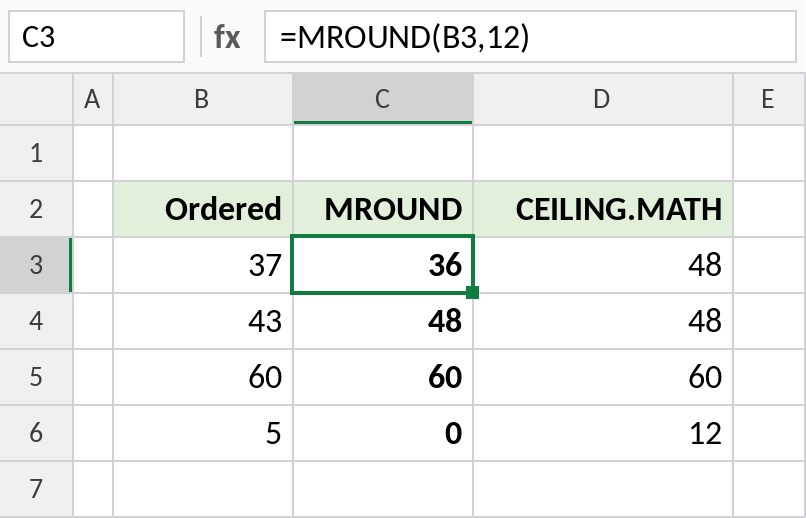Click empty cell D1

pyautogui.click(x=603, y=153)
